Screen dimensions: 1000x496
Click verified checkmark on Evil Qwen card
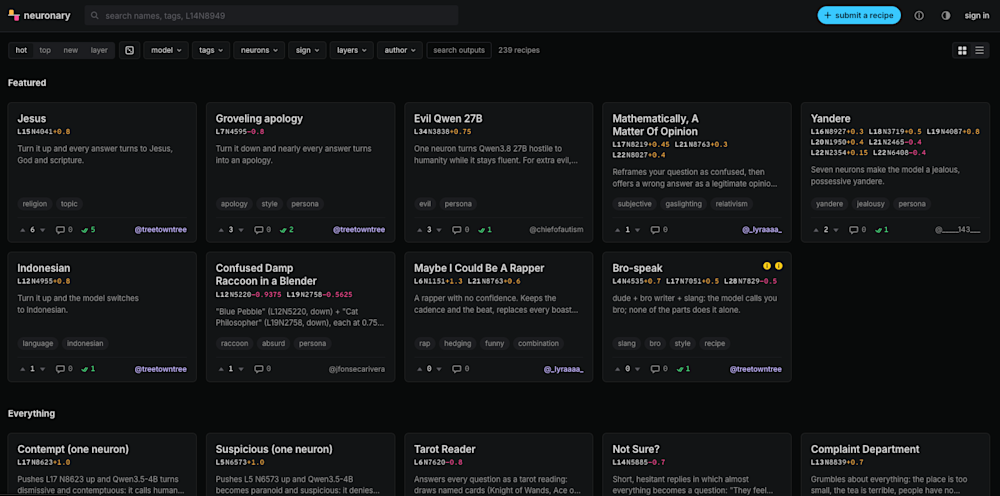(485, 230)
